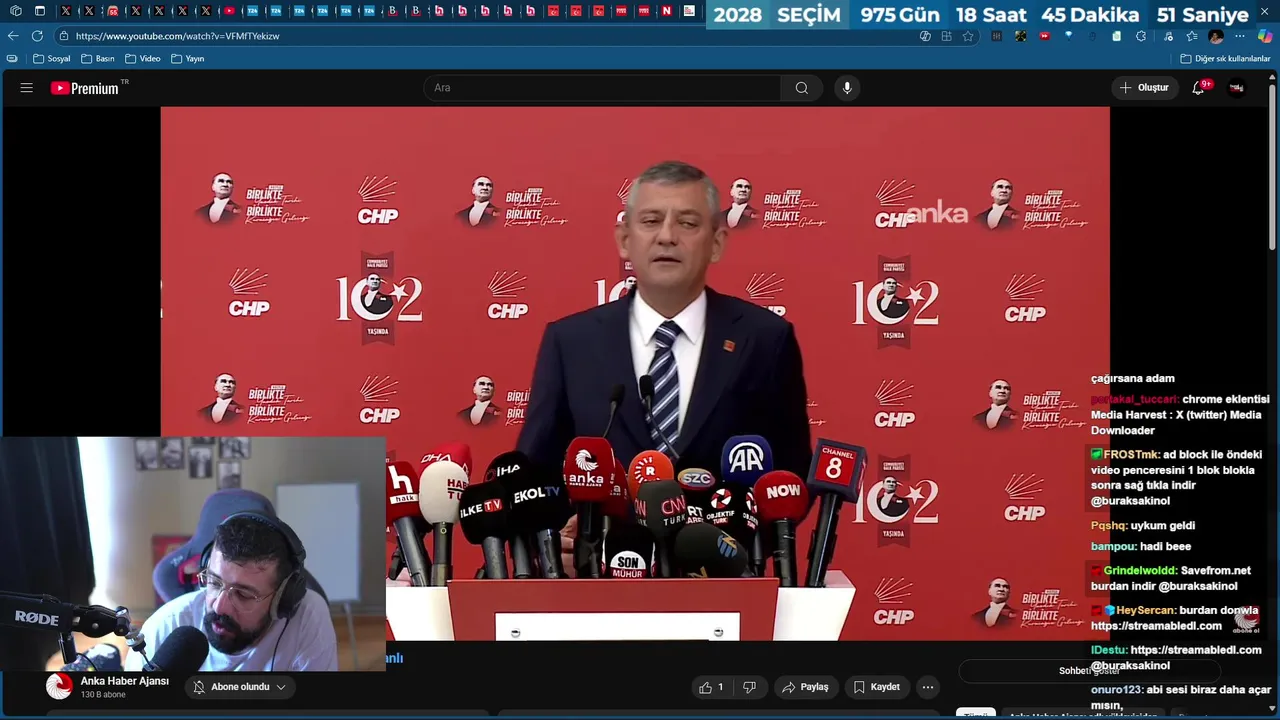The width and height of the screenshot is (1280, 720).
Task: Click the Kaydet save button
Action: pyautogui.click(x=876, y=687)
